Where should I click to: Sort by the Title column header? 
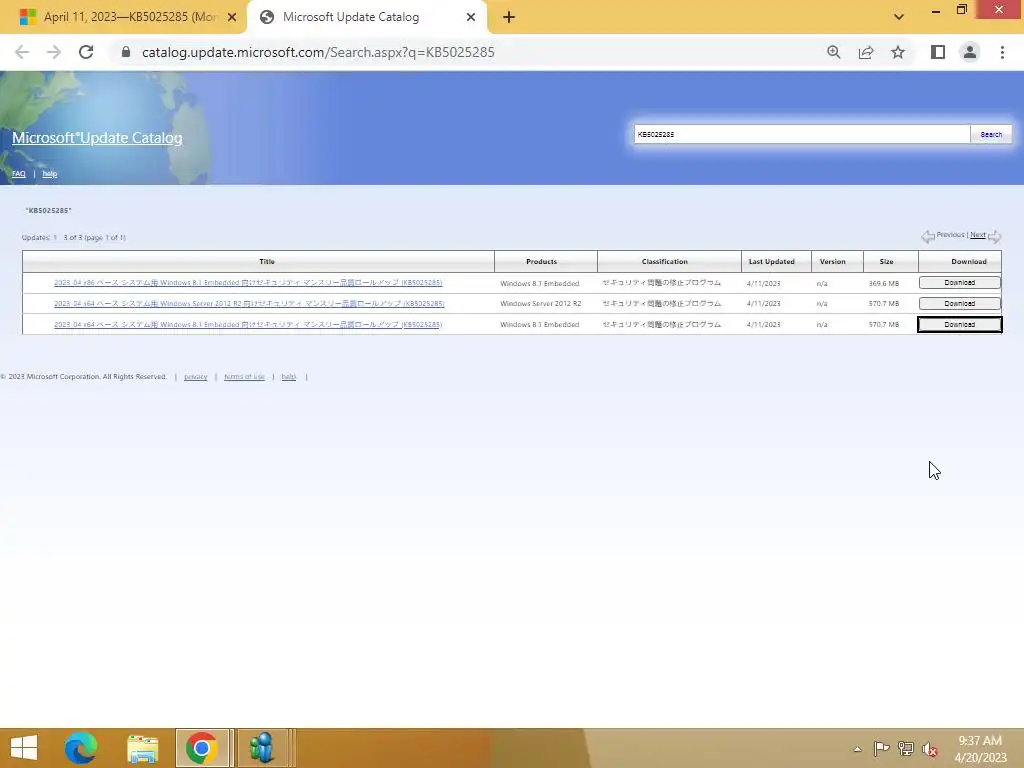point(266,261)
